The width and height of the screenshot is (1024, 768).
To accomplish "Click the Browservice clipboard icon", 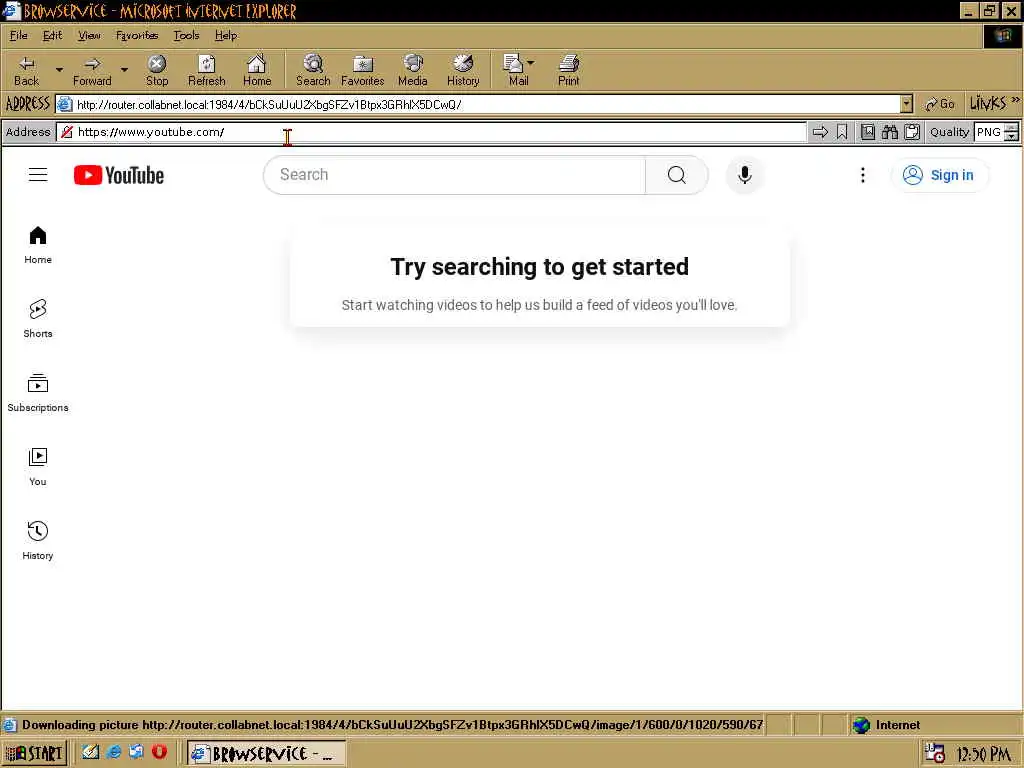I will click(x=912, y=133).
